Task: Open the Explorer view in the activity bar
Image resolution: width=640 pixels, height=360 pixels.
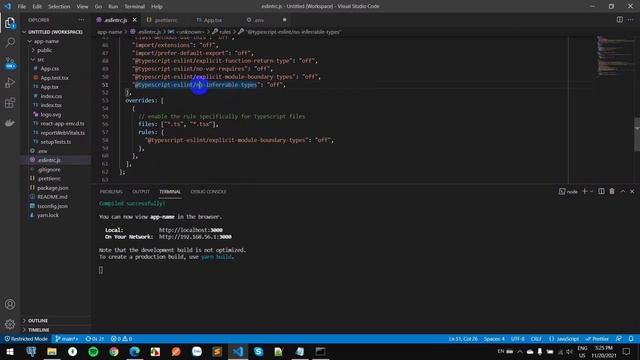Action: click(10, 22)
